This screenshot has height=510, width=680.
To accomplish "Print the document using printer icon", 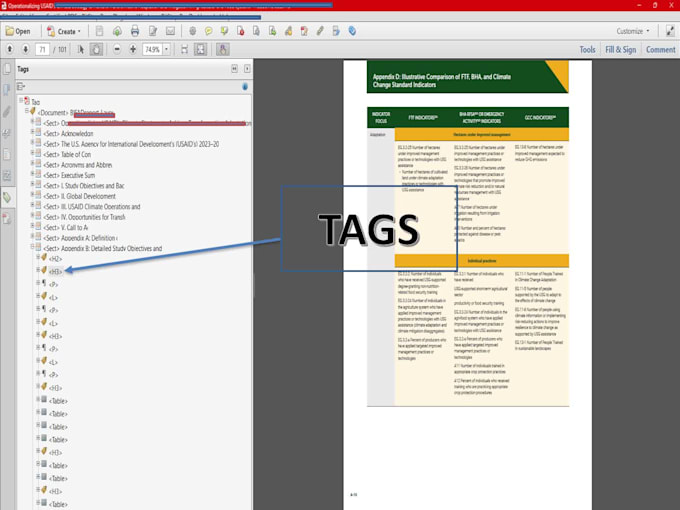I will click(x=135, y=31).
